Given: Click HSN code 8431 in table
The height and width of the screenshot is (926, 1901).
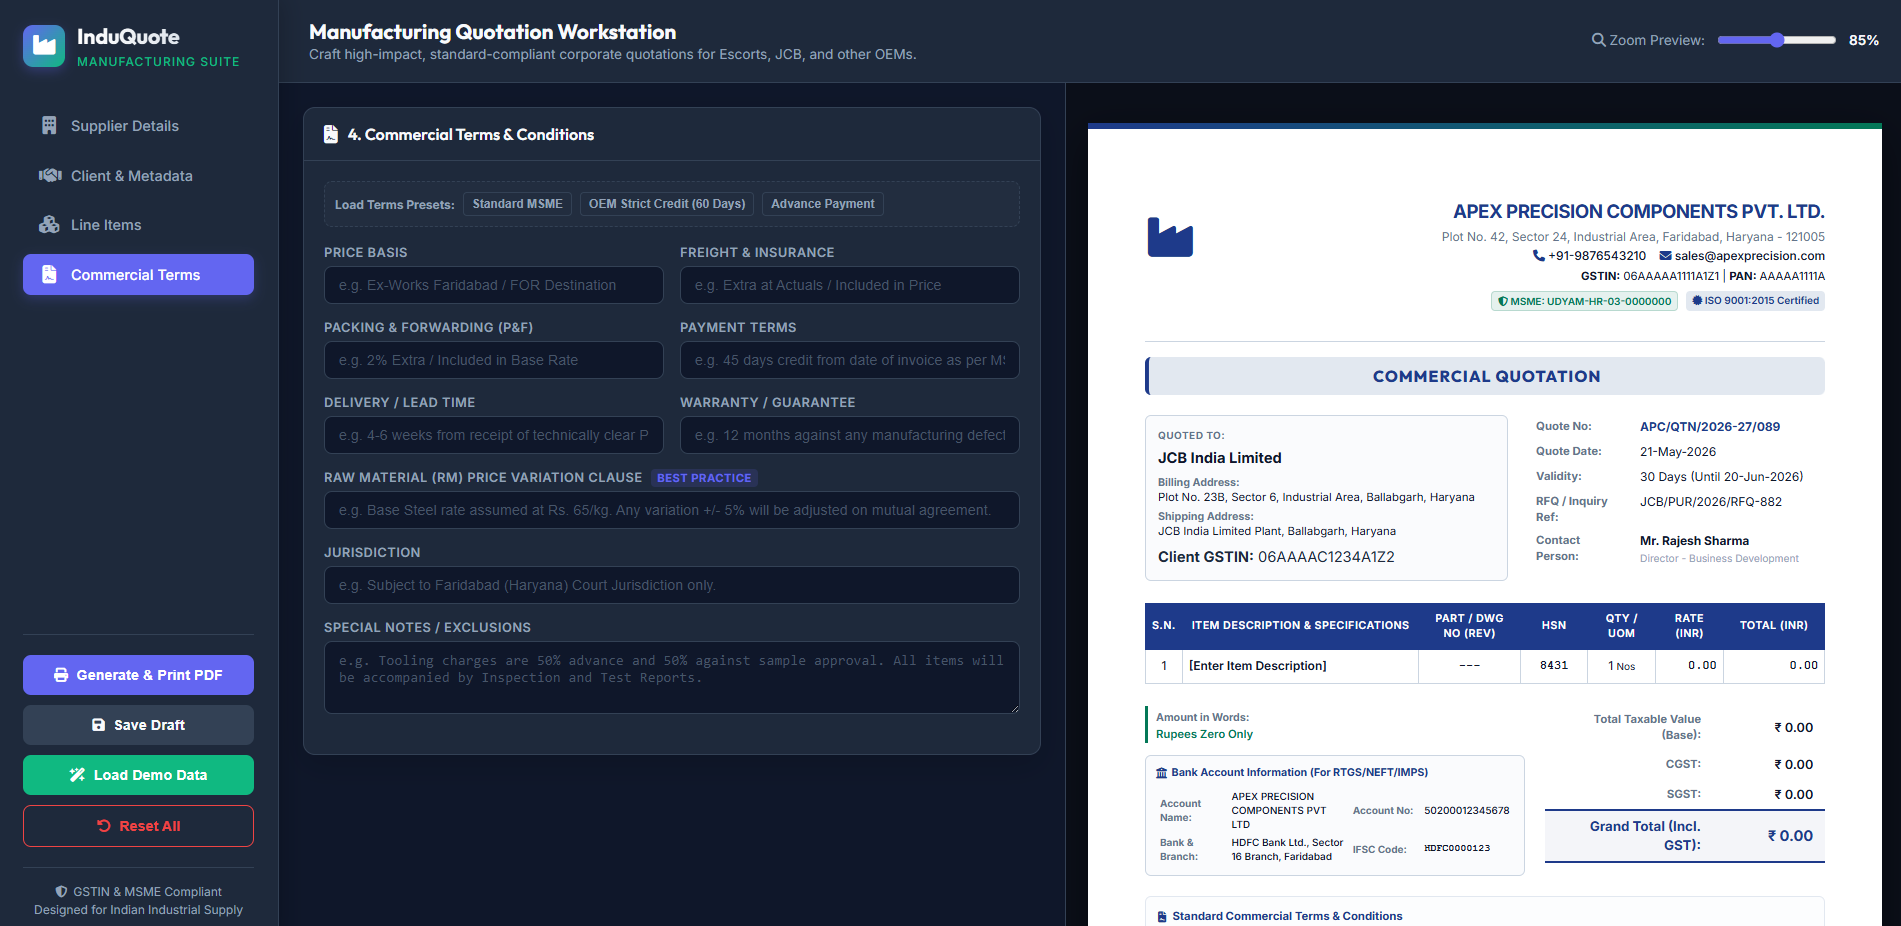Looking at the screenshot, I should tap(1554, 666).
